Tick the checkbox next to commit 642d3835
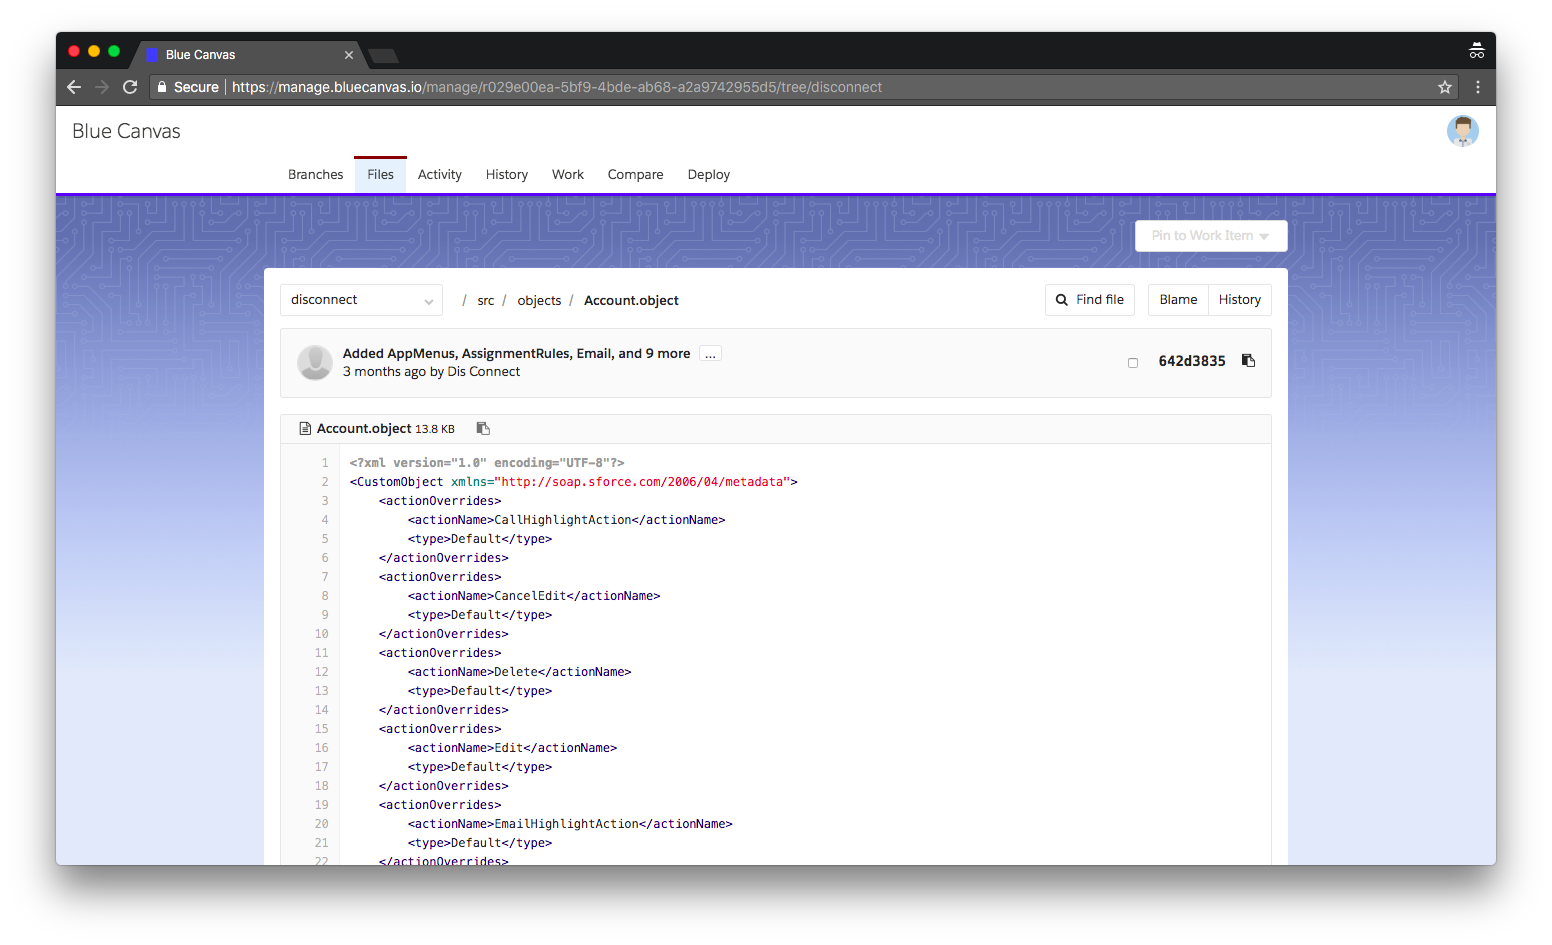This screenshot has height=945, width=1552. [1133, 362]
